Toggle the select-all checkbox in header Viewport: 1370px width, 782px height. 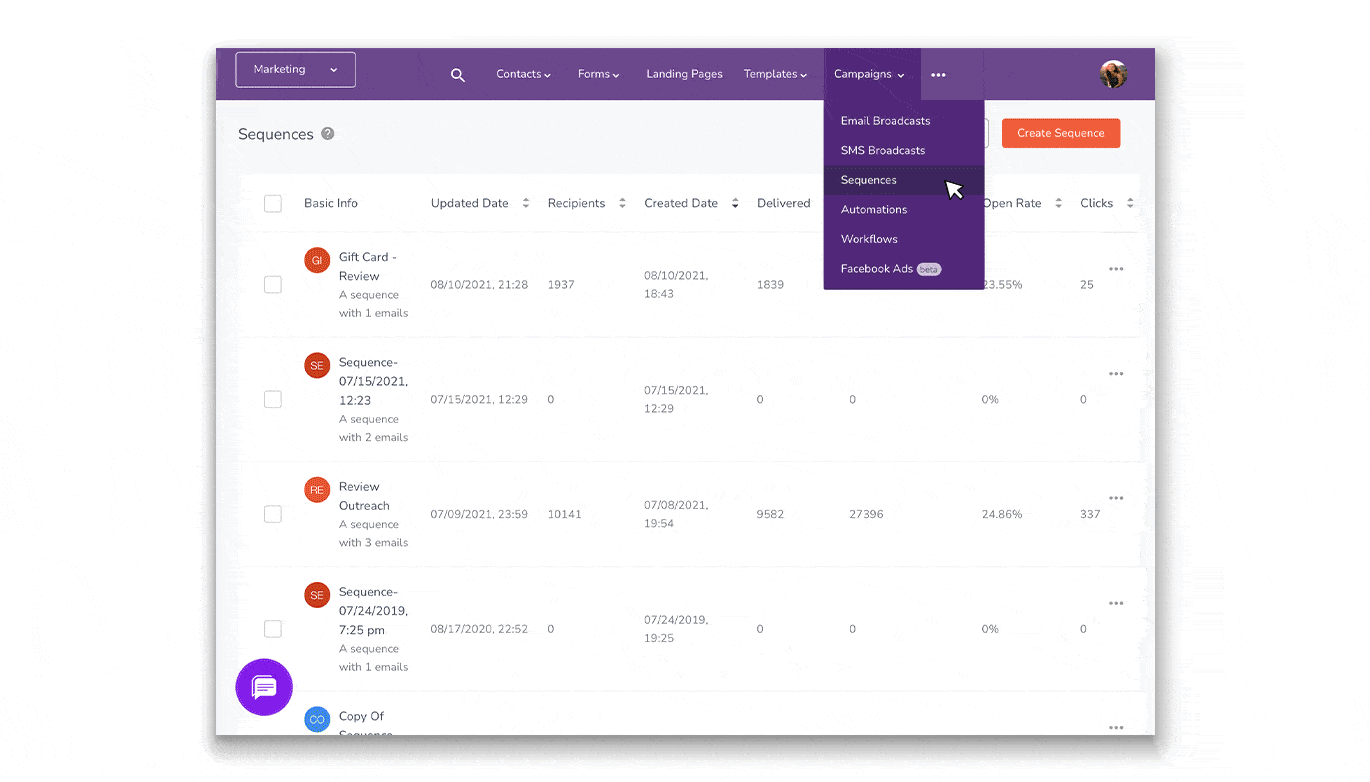click(273, 204)
